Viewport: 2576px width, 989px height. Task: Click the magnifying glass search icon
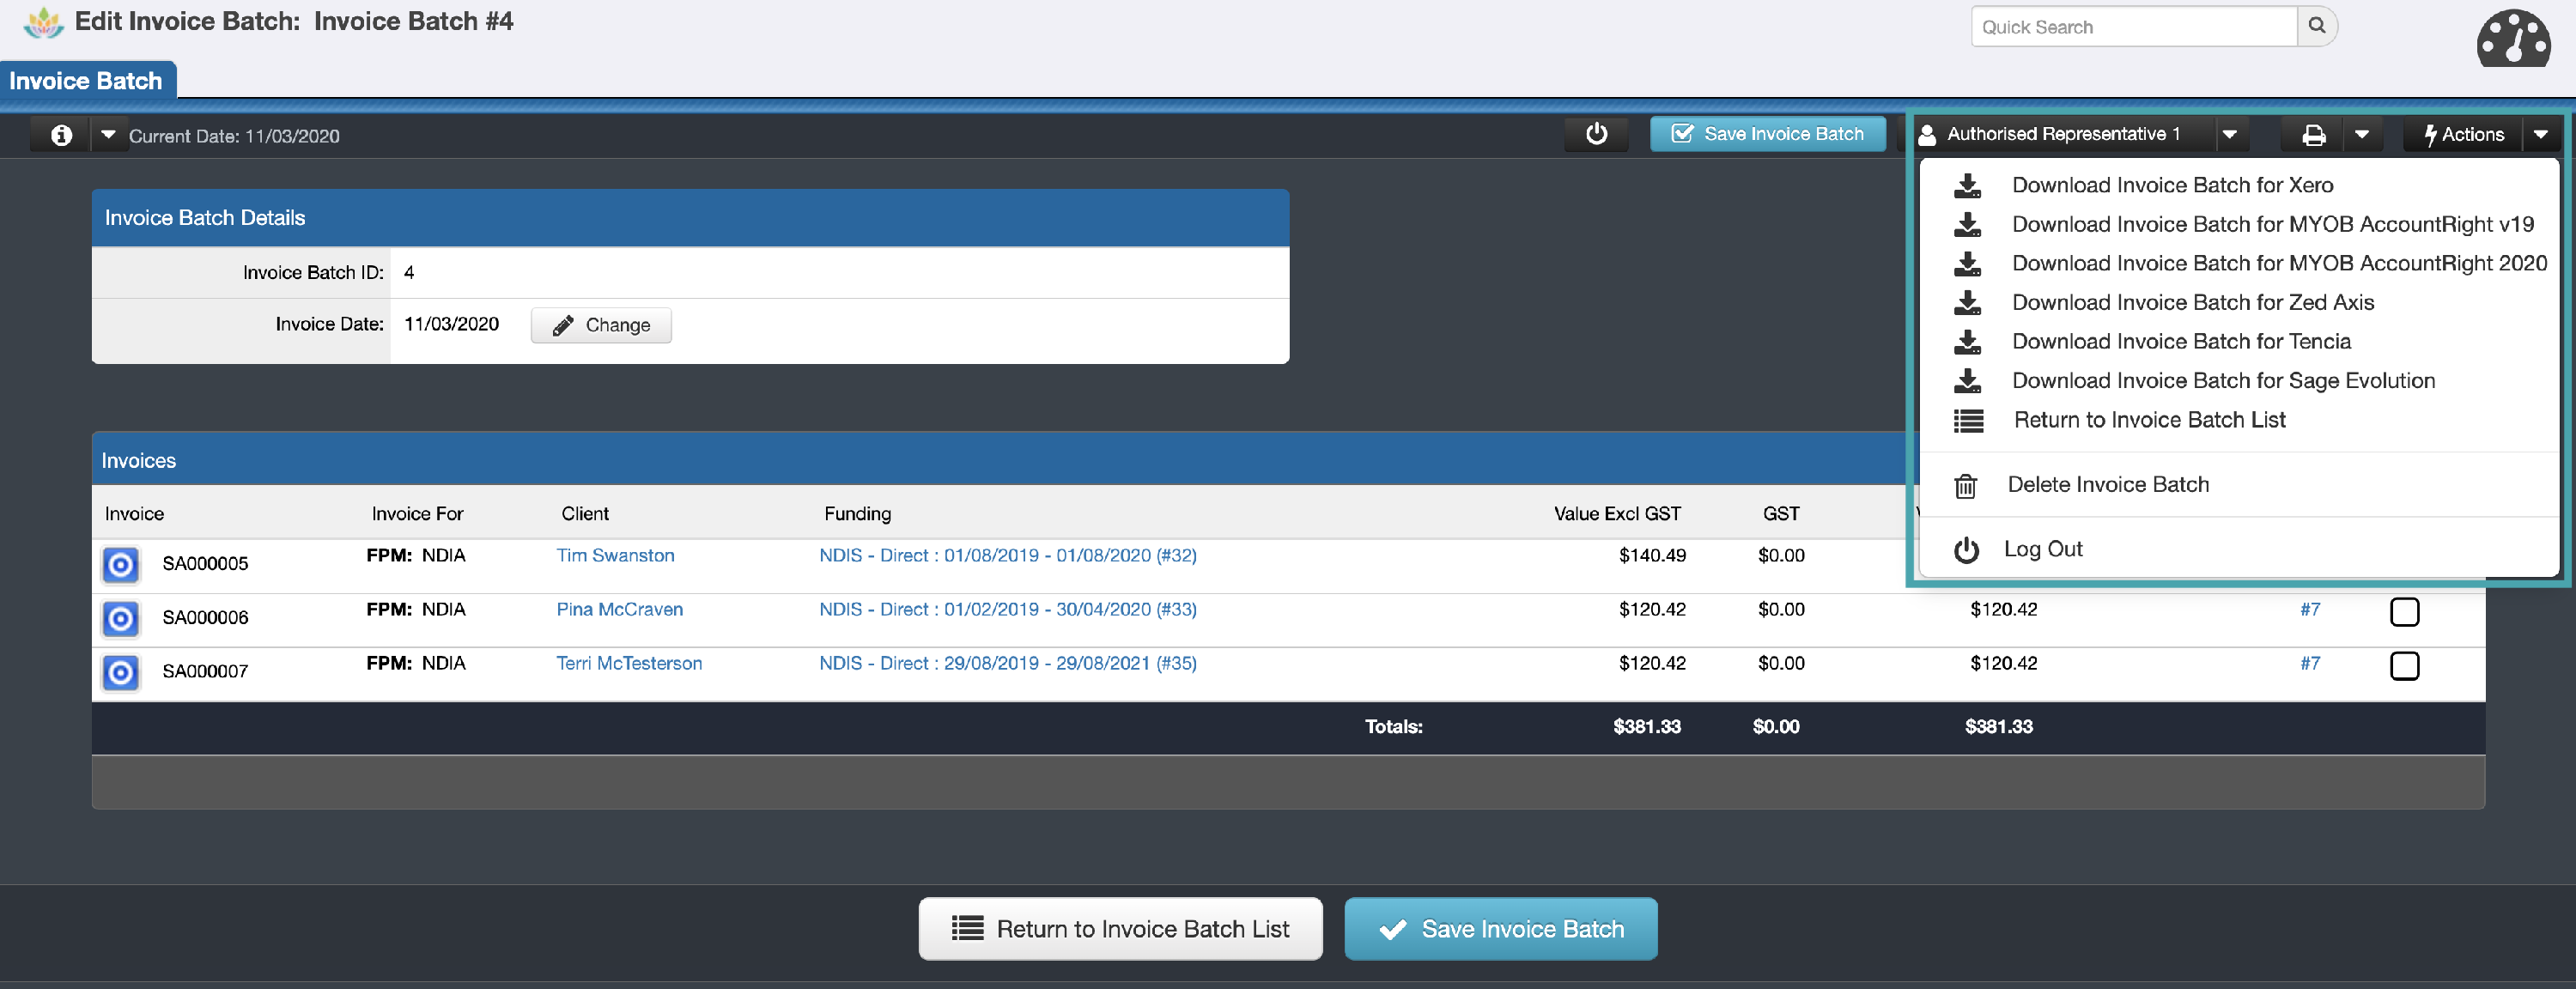click(2317, 26)
